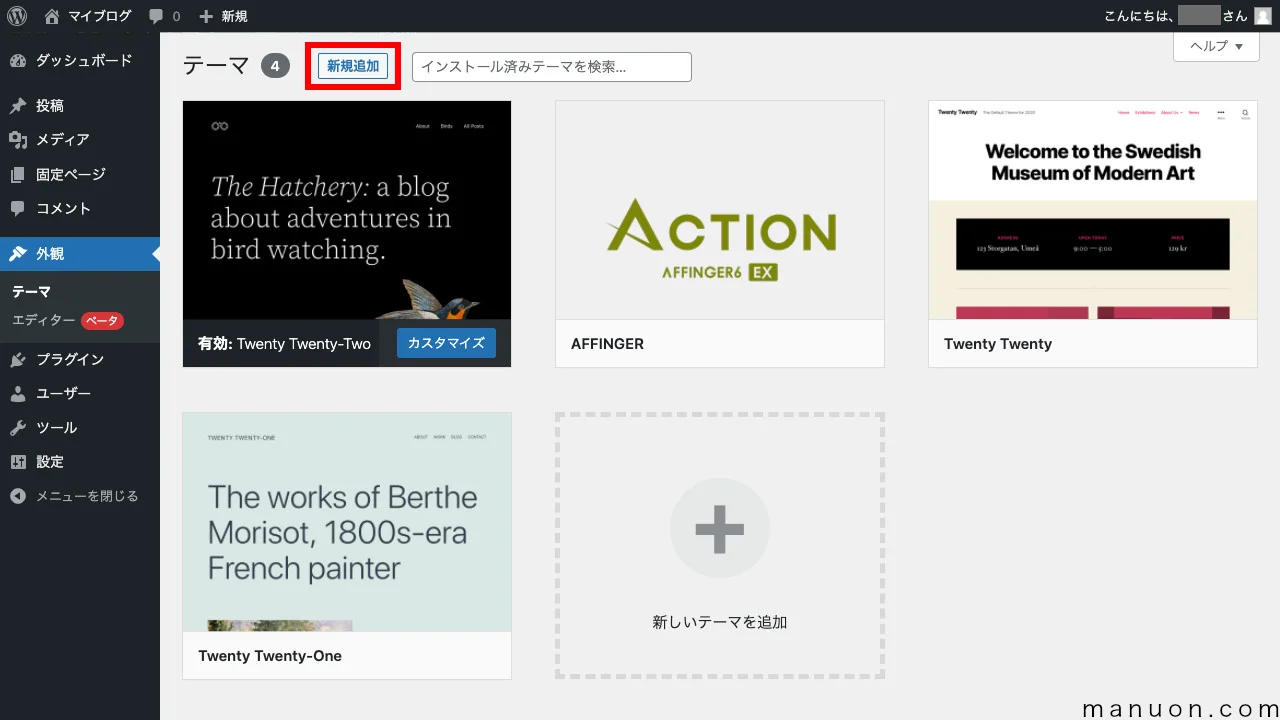Click the 新しいテーマを追加 label
The image size is (1280, 720).
tap(720, 622)
